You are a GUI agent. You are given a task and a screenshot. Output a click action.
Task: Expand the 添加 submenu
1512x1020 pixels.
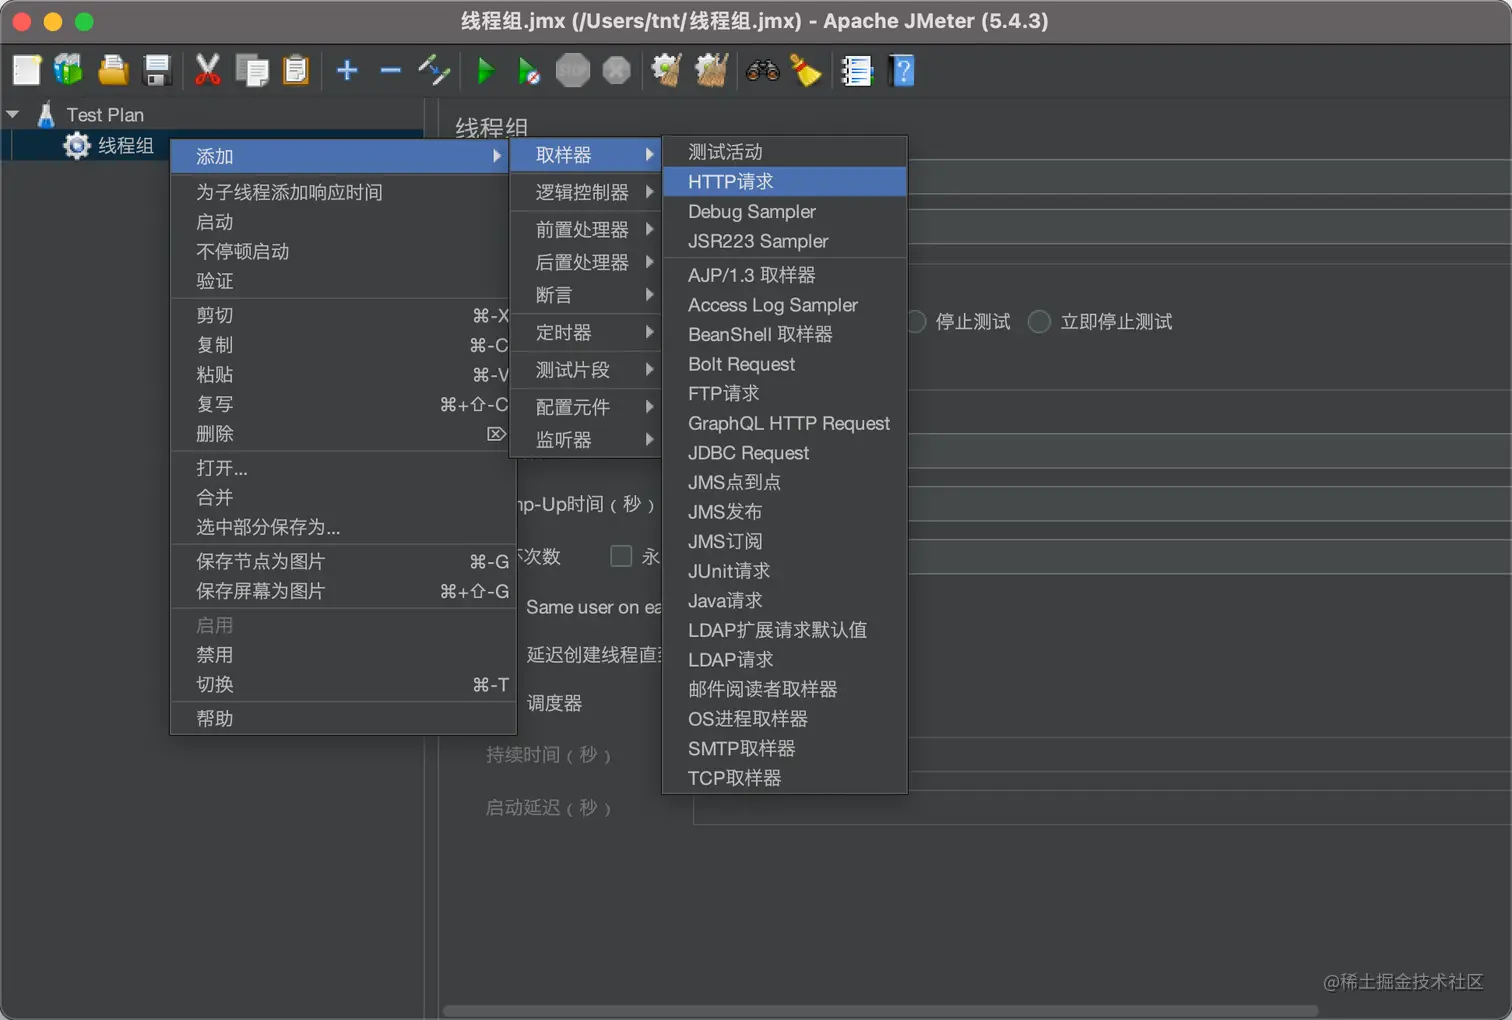pyautogui.click(x=340, y=156)
